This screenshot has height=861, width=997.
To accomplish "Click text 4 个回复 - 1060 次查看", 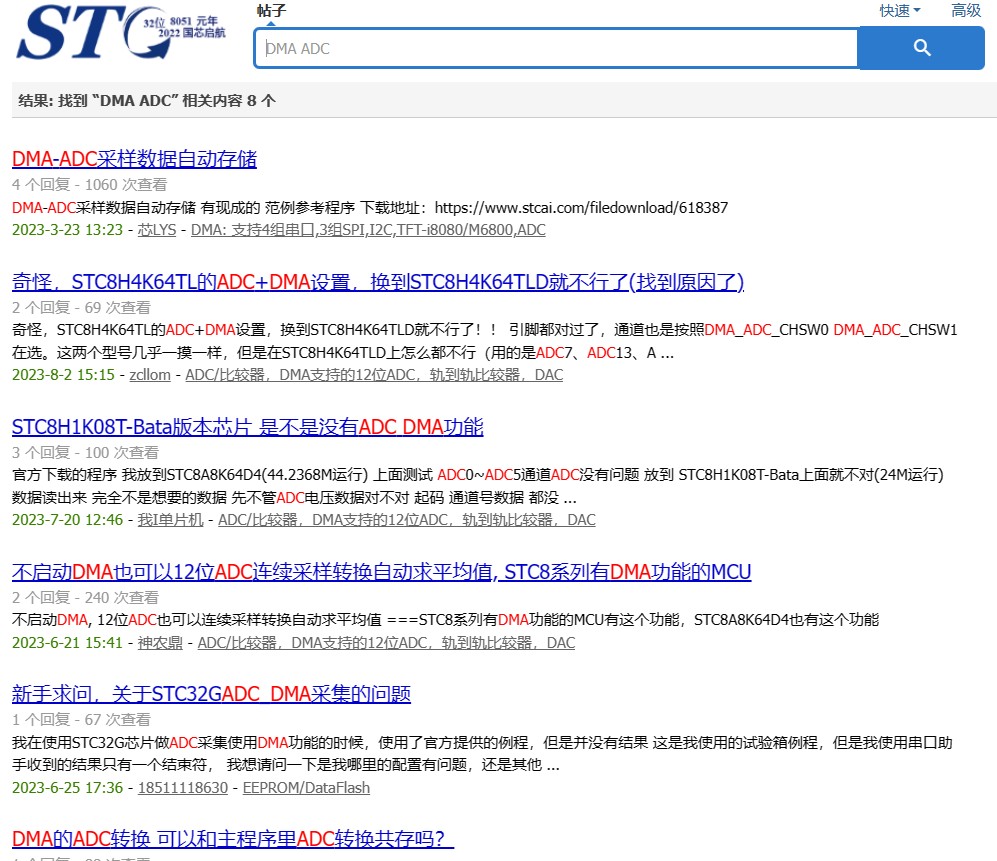I will [90, 185].
